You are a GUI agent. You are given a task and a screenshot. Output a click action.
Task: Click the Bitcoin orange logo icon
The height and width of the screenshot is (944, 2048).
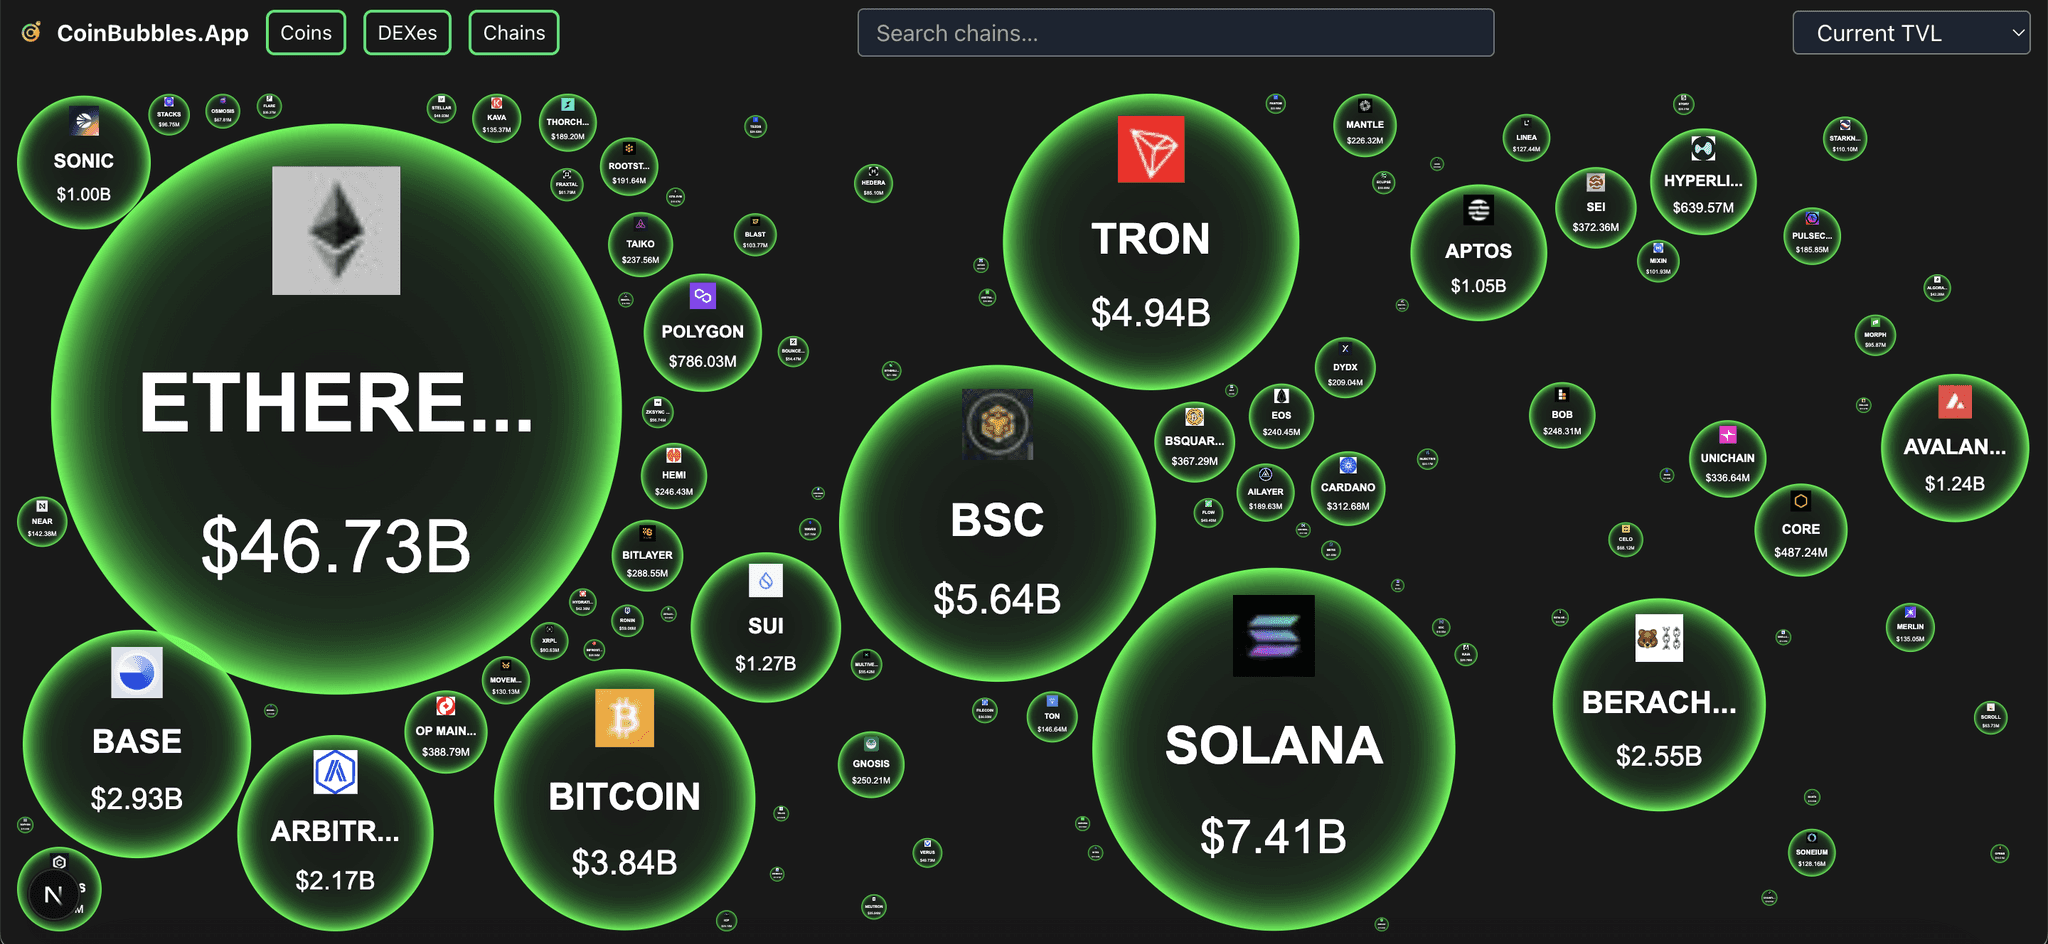point(624,718)
